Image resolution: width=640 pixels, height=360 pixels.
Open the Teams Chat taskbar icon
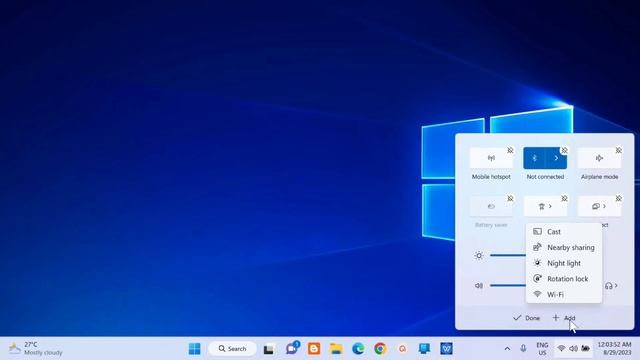[292, 348]
